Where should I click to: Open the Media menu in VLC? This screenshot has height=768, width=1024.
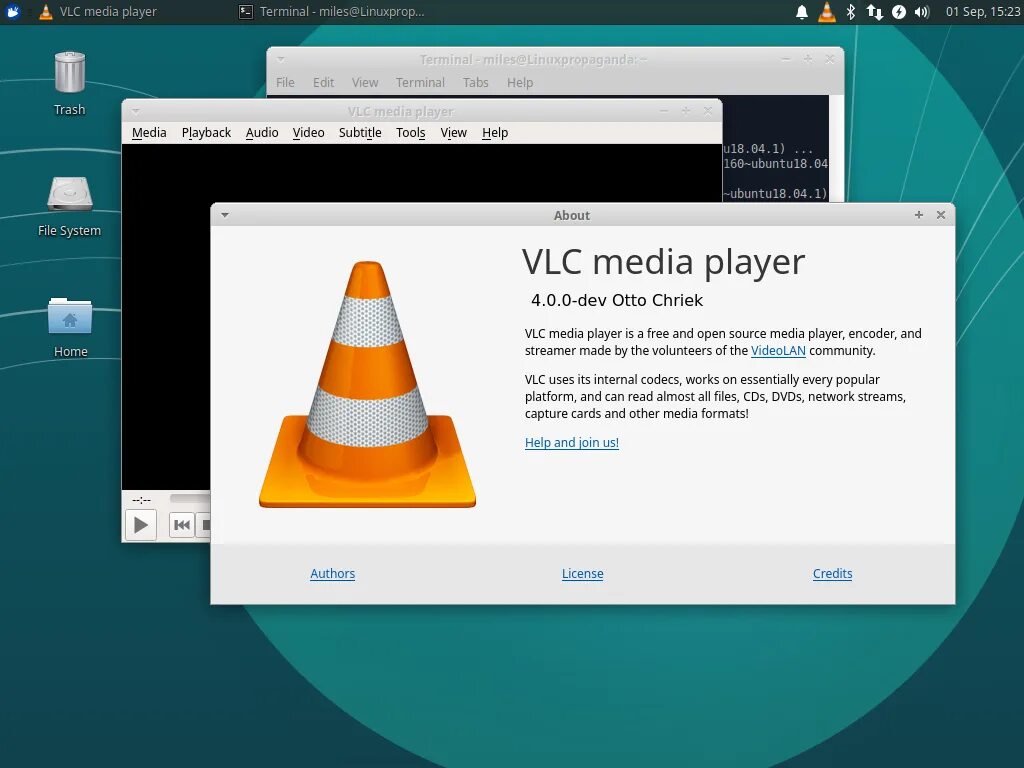click(149, 133)
